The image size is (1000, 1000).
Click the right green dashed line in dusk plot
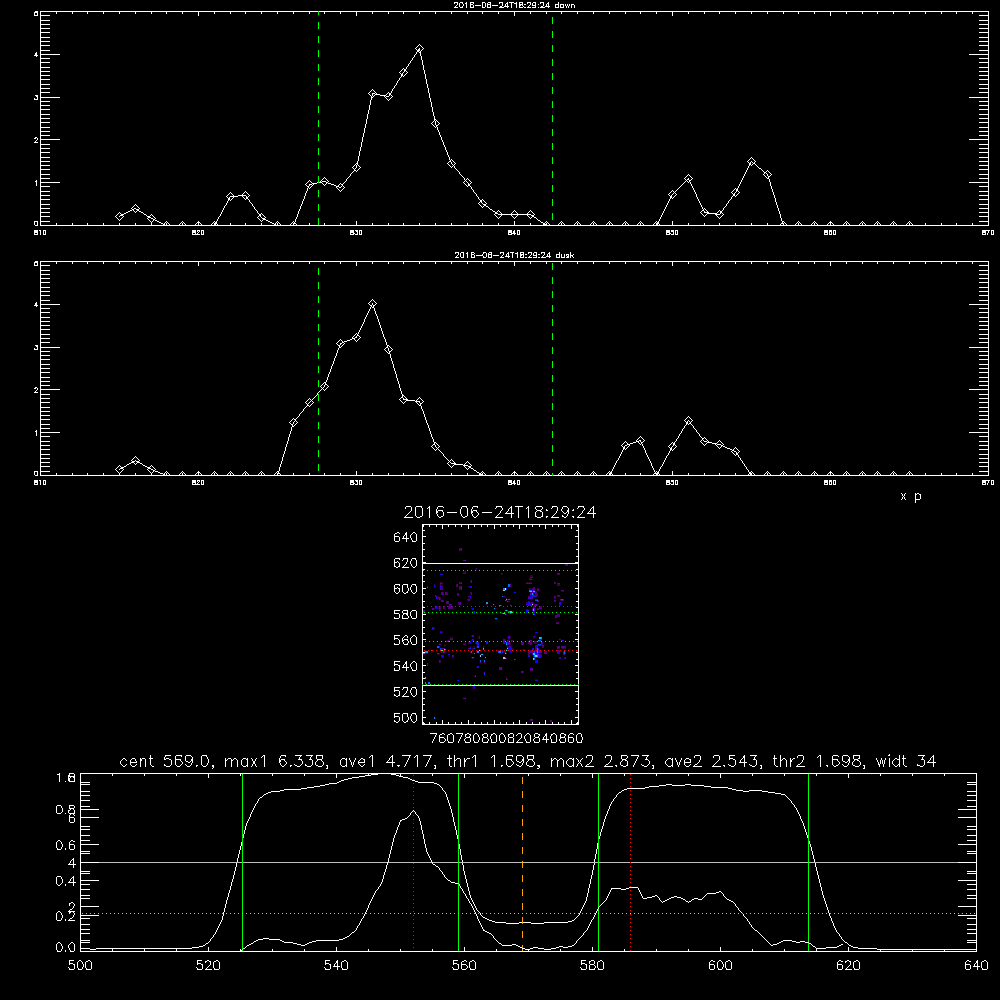tap(552, 368)
